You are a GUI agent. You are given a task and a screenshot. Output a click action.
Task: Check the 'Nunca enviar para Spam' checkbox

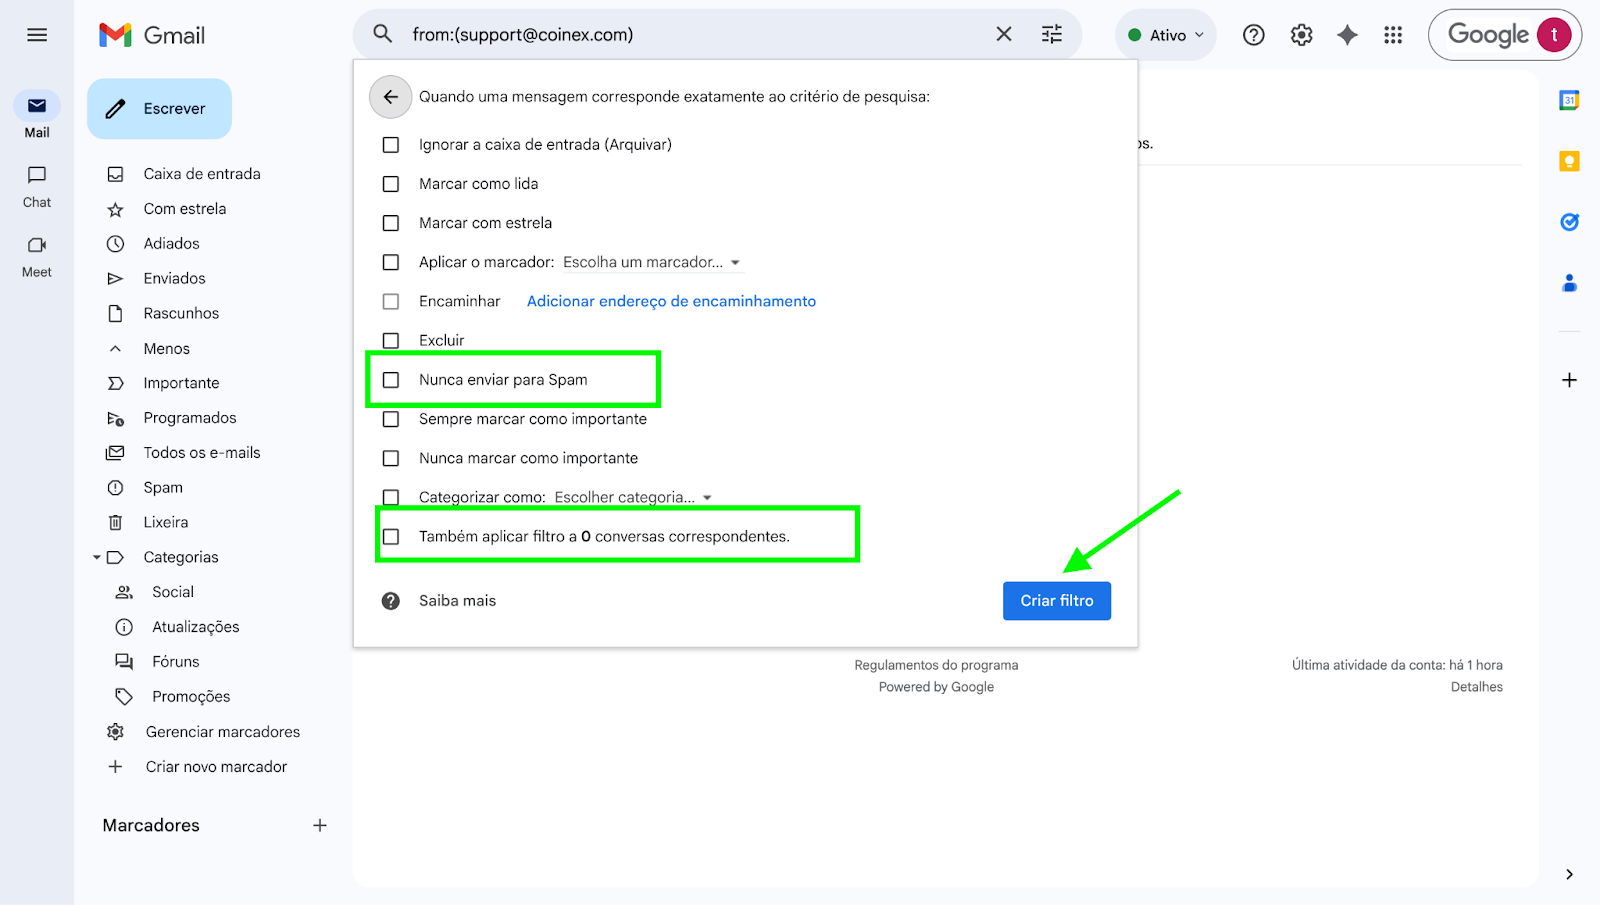coord(391,380)
